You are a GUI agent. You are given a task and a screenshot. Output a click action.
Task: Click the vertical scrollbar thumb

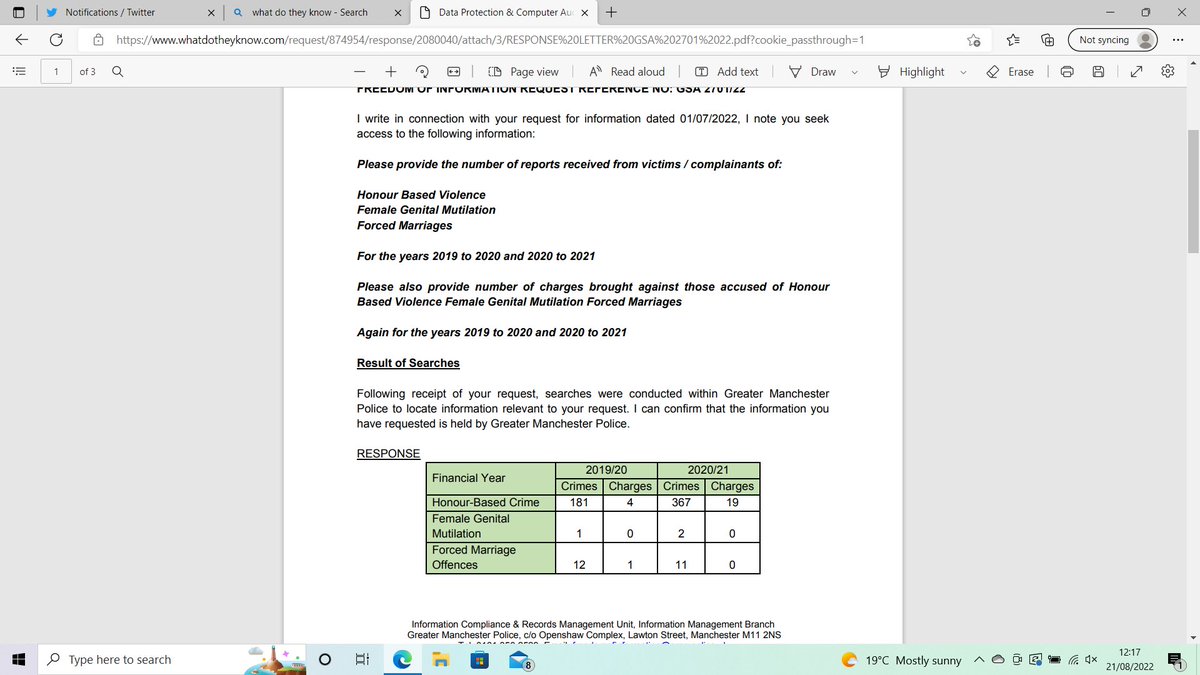(1192, 190)
